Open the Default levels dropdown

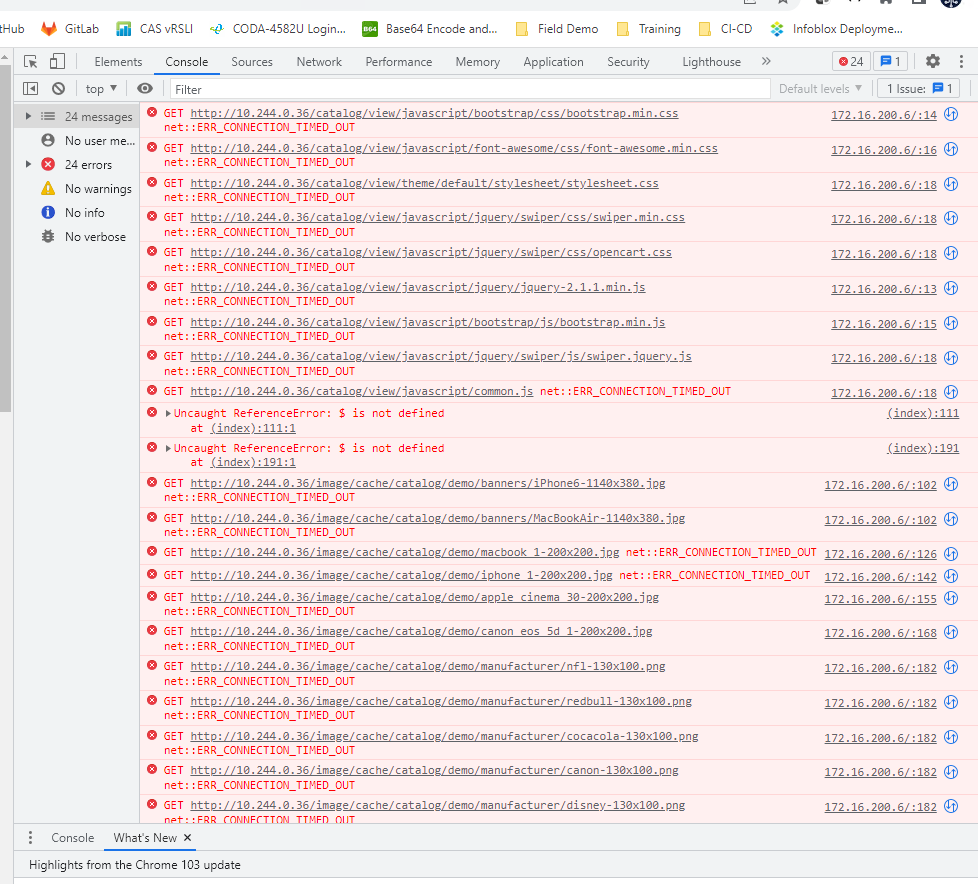tap(820, 89)
